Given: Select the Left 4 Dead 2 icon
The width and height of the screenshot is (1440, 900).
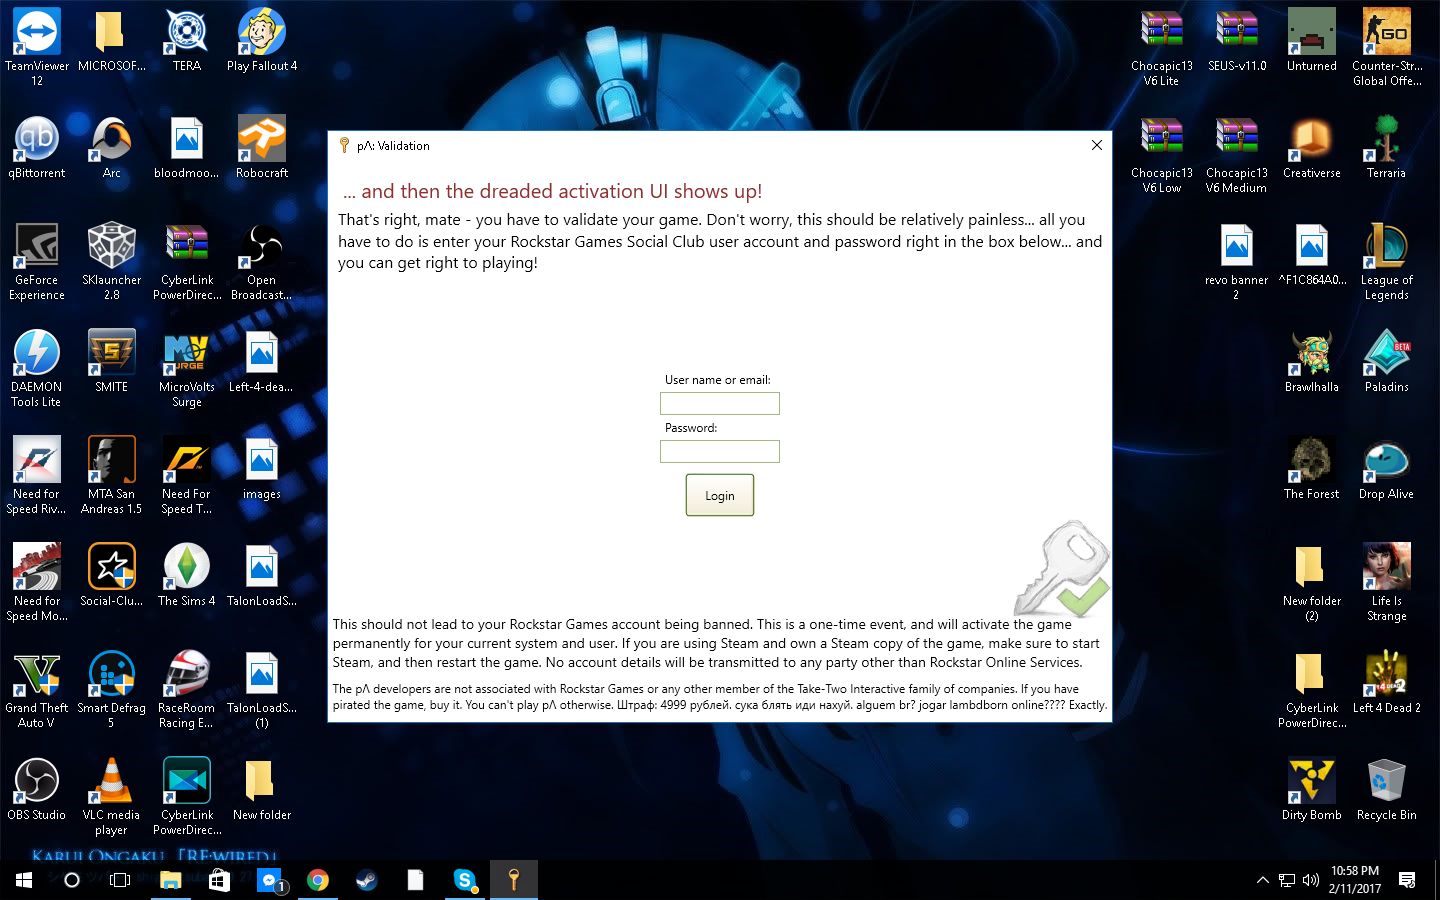Looking at the screenshot, I should click(1387, 683).
